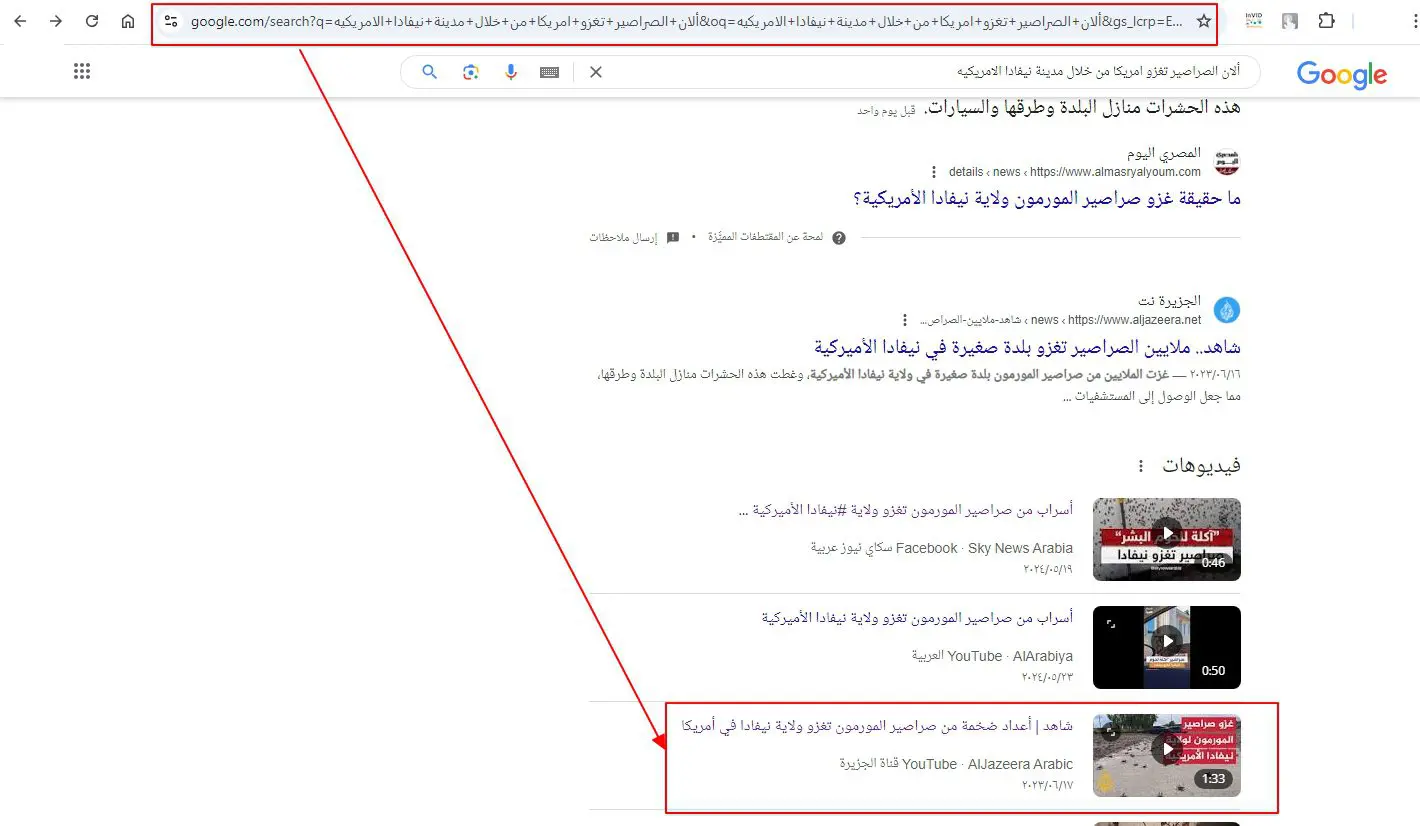This screenshot has width=1420, height=826.
Task: Click the browser back arrow
Action: pos(20,21)
